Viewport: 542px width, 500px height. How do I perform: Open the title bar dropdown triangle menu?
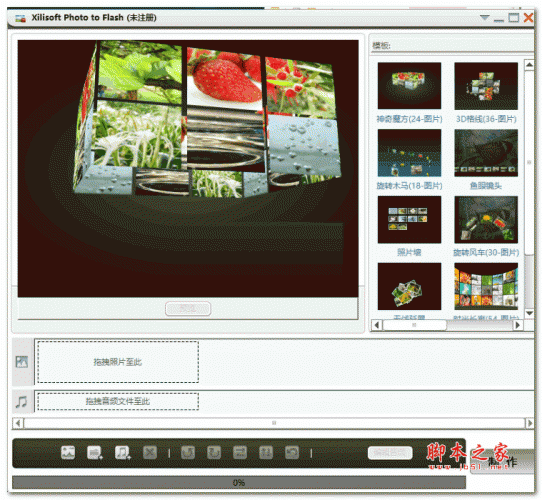click(x=485, y=17)
